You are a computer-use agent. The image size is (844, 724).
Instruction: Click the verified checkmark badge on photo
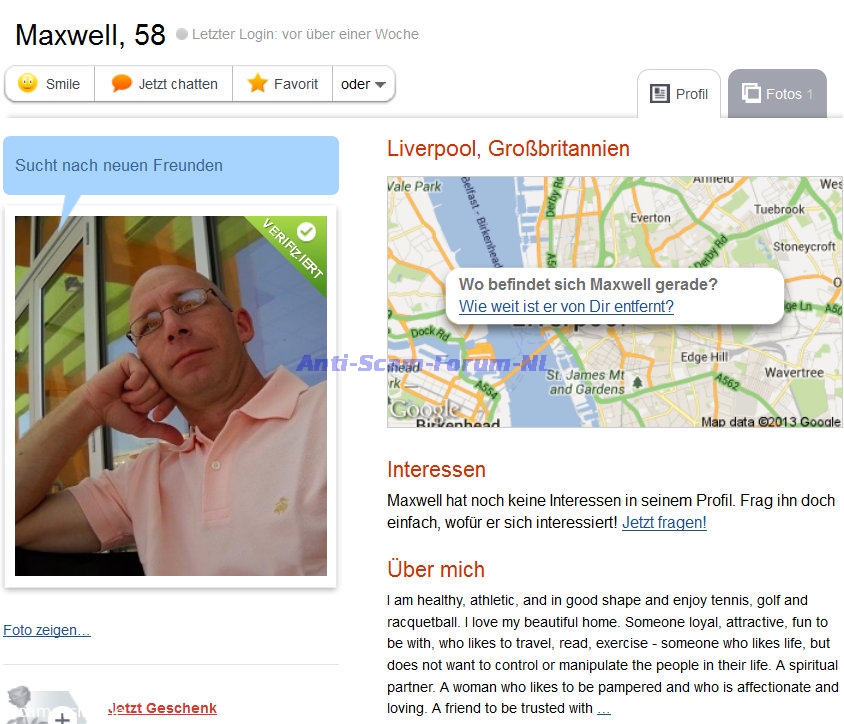click(x=306, y=232)
